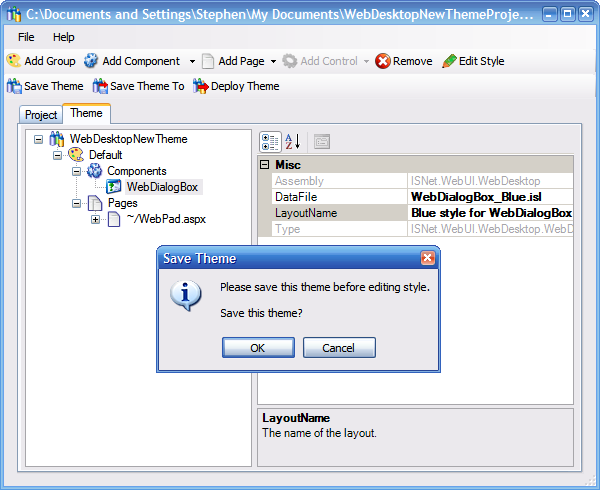Image resolution: width=600 pixels, height=490 pixels.
Task: Click the Save Theme To toolbar icon
Action: tap(100, 86)
